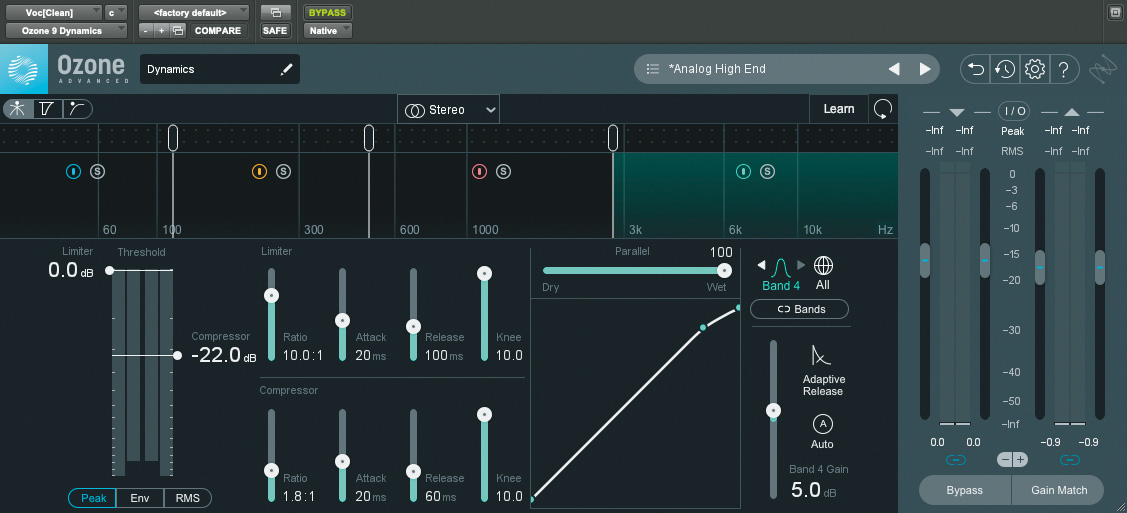Toggle band 1 blue power button

[x=73, y=171]
